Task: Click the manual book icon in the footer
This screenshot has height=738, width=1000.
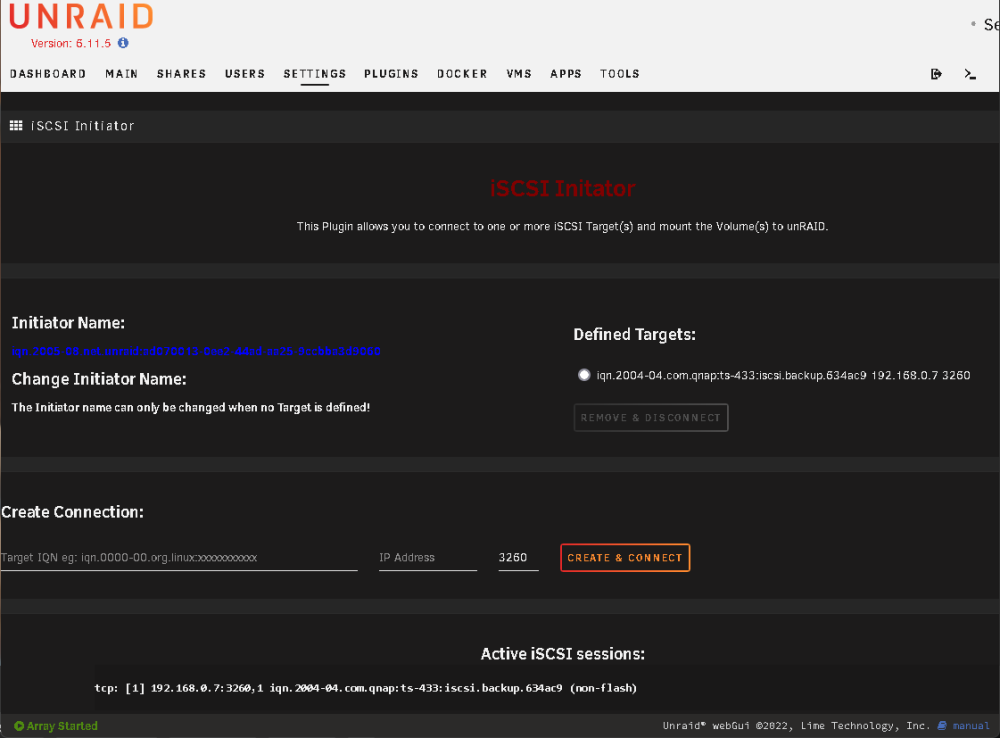Action: pos(942,726)
